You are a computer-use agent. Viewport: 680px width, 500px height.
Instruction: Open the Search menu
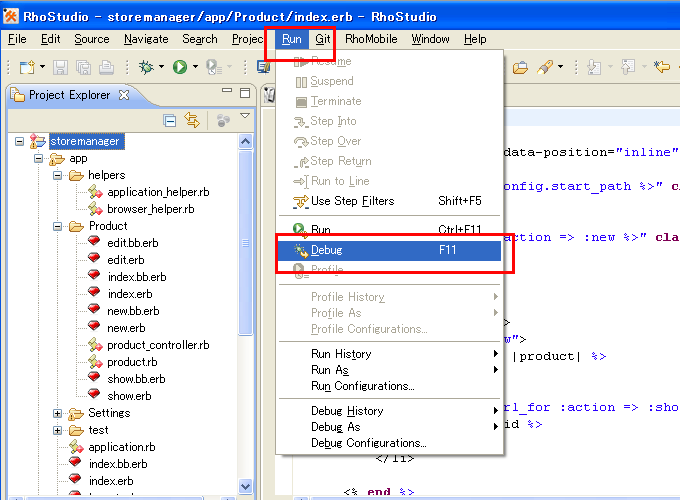tap(199, 39)
